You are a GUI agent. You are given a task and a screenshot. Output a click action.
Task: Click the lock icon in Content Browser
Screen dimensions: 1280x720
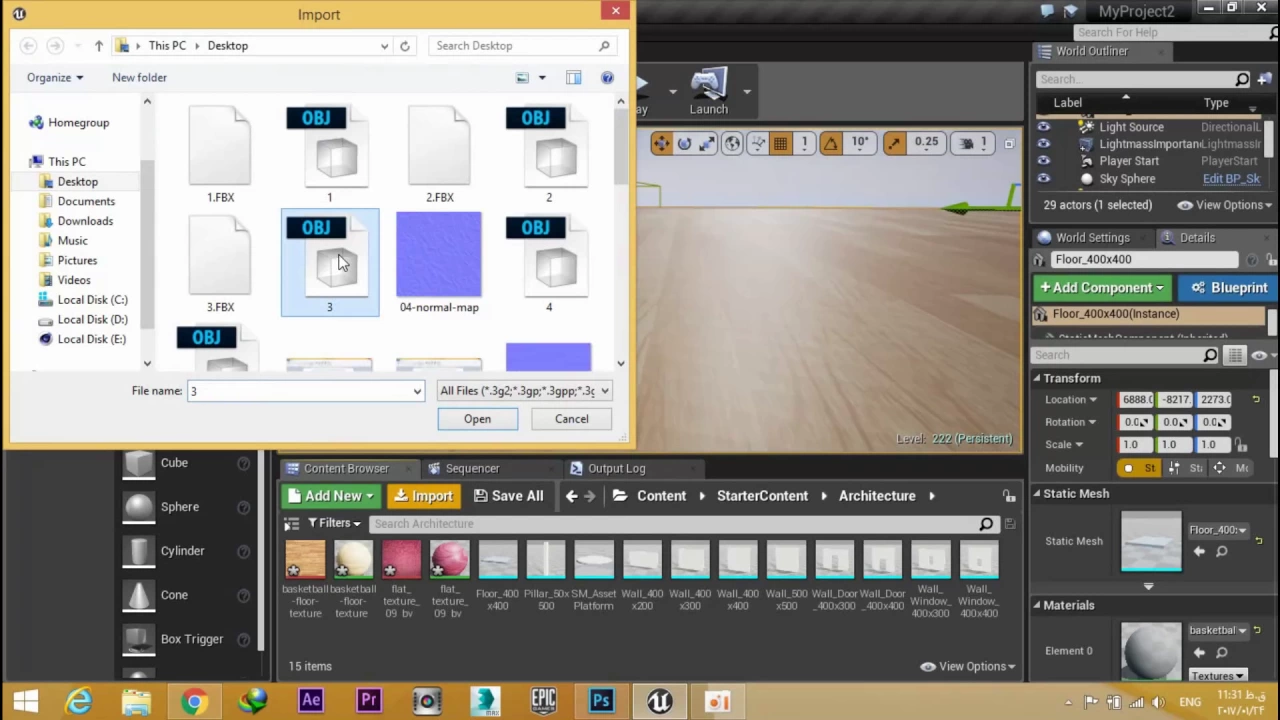click(x=1009, y=496)
